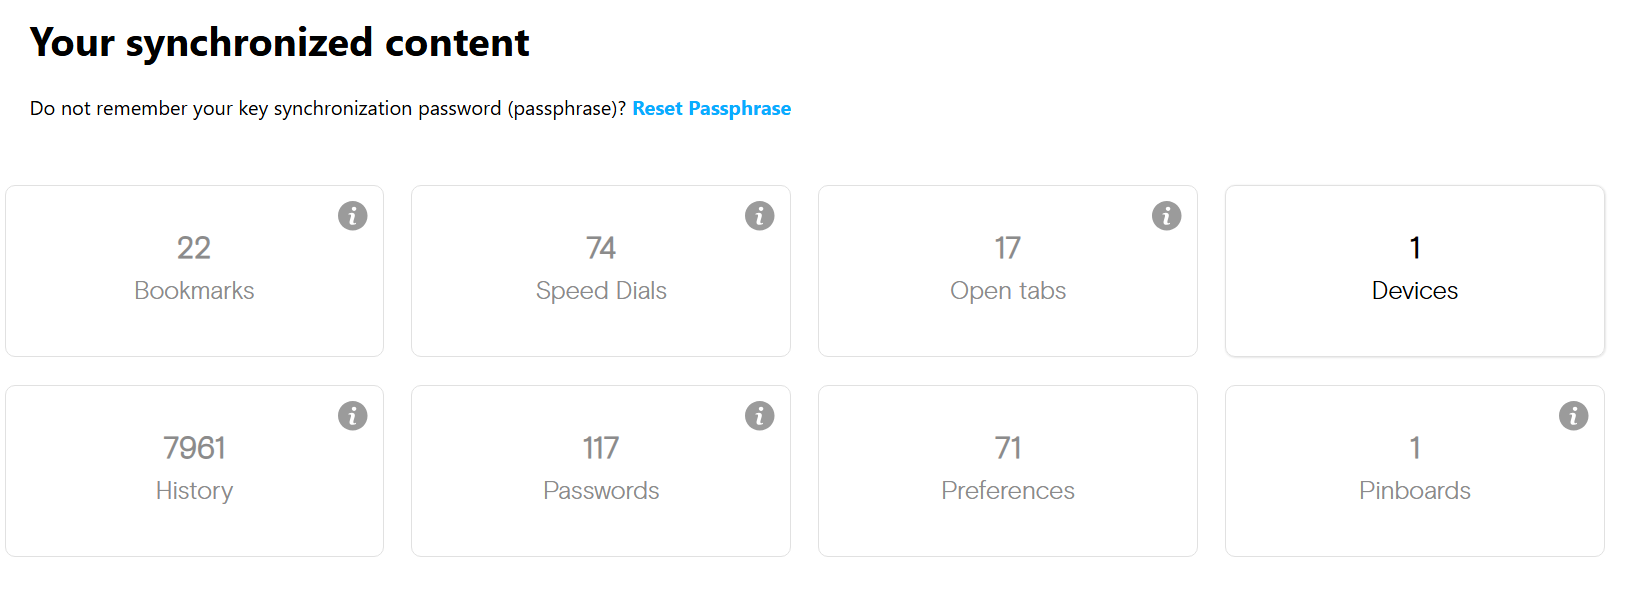
Task: Click the "Your synchronized content" heading
Action: click(279, 43)
